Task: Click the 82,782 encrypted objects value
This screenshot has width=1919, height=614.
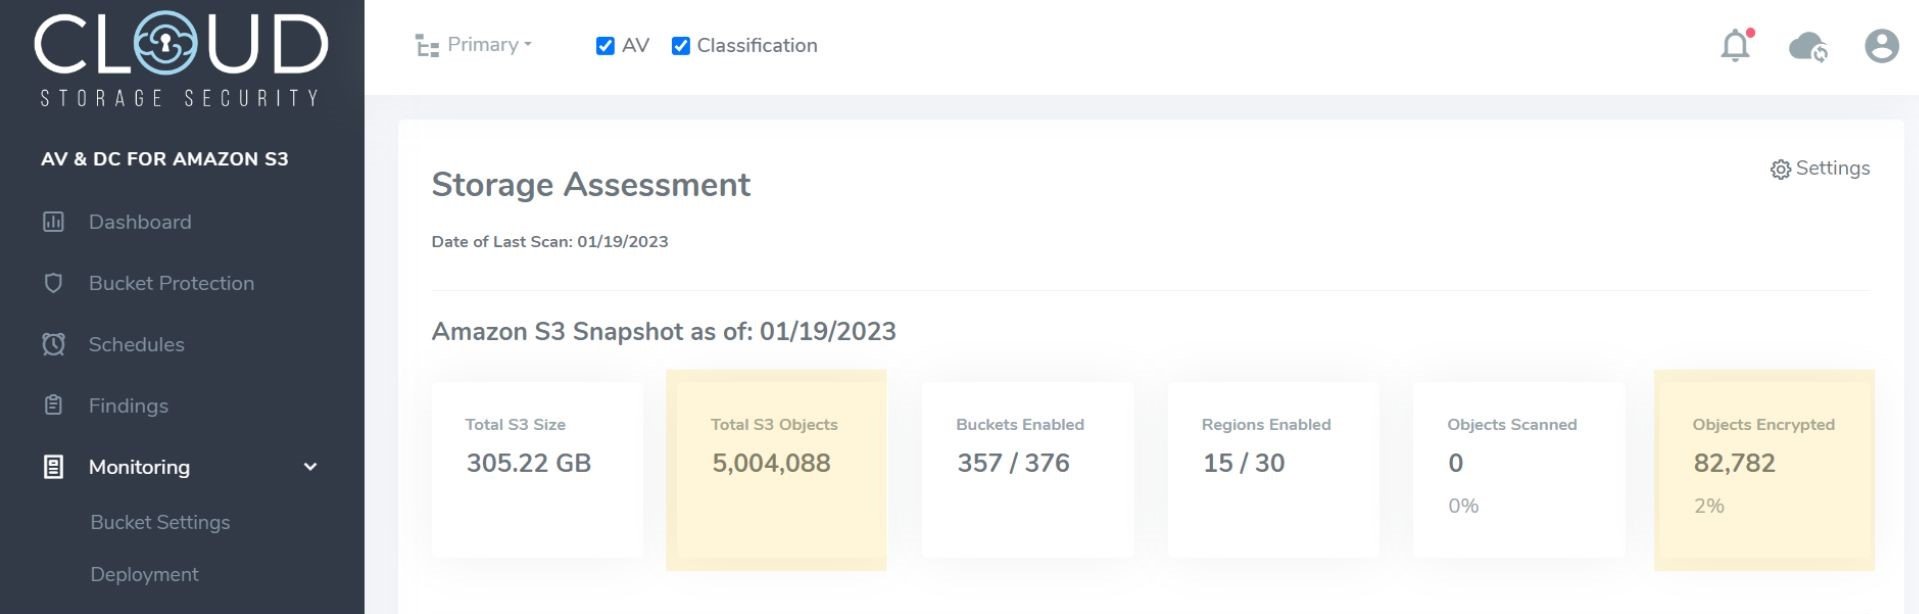Action: tap(1734, 463)
